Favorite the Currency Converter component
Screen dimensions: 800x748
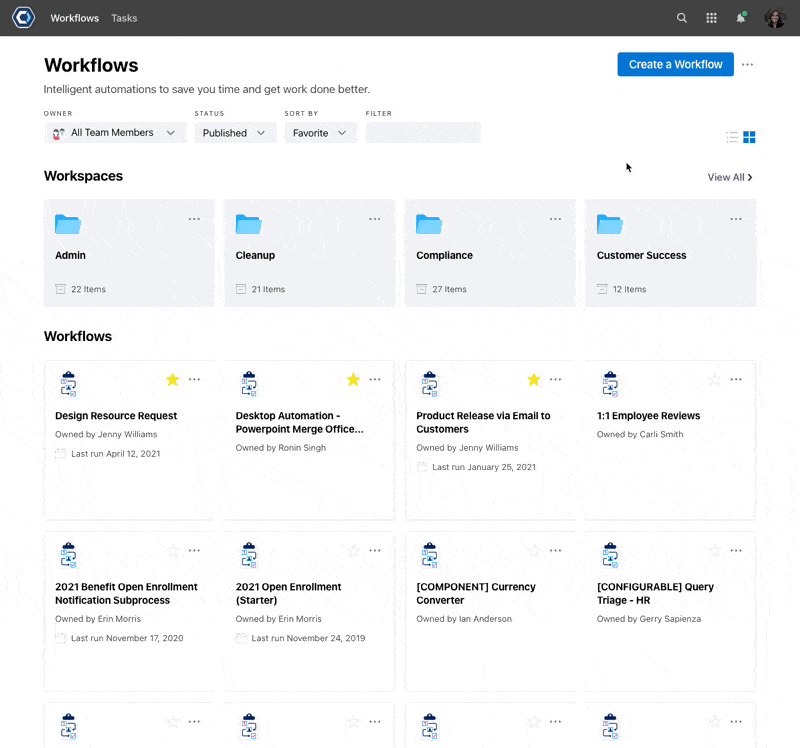tap(534, 551)
